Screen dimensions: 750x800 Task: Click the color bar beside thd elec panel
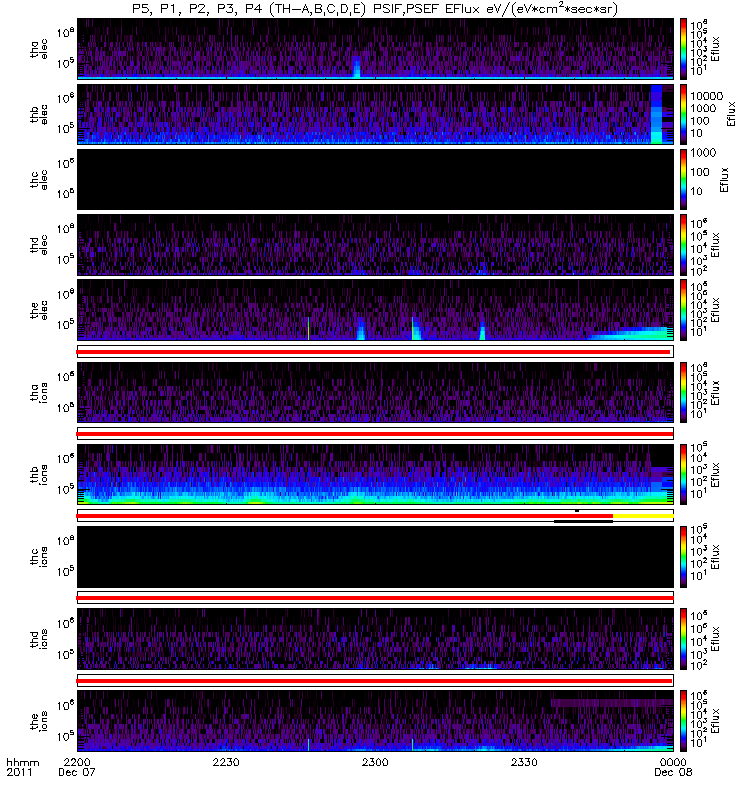click(684, 245)
